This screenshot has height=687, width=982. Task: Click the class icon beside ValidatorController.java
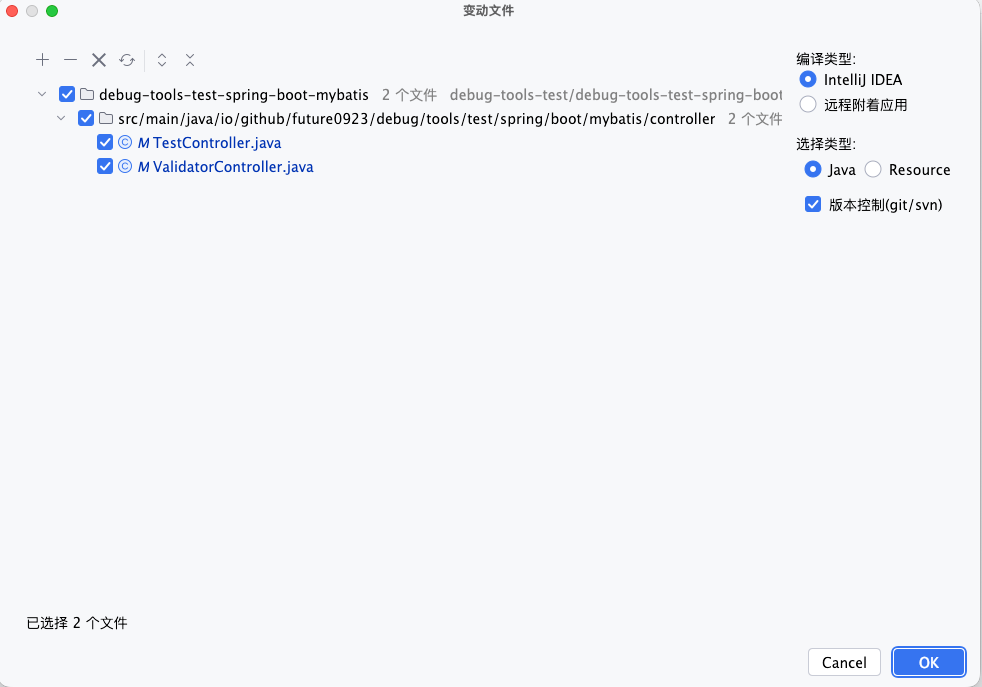pyautogui.click(x=125, y=167)
